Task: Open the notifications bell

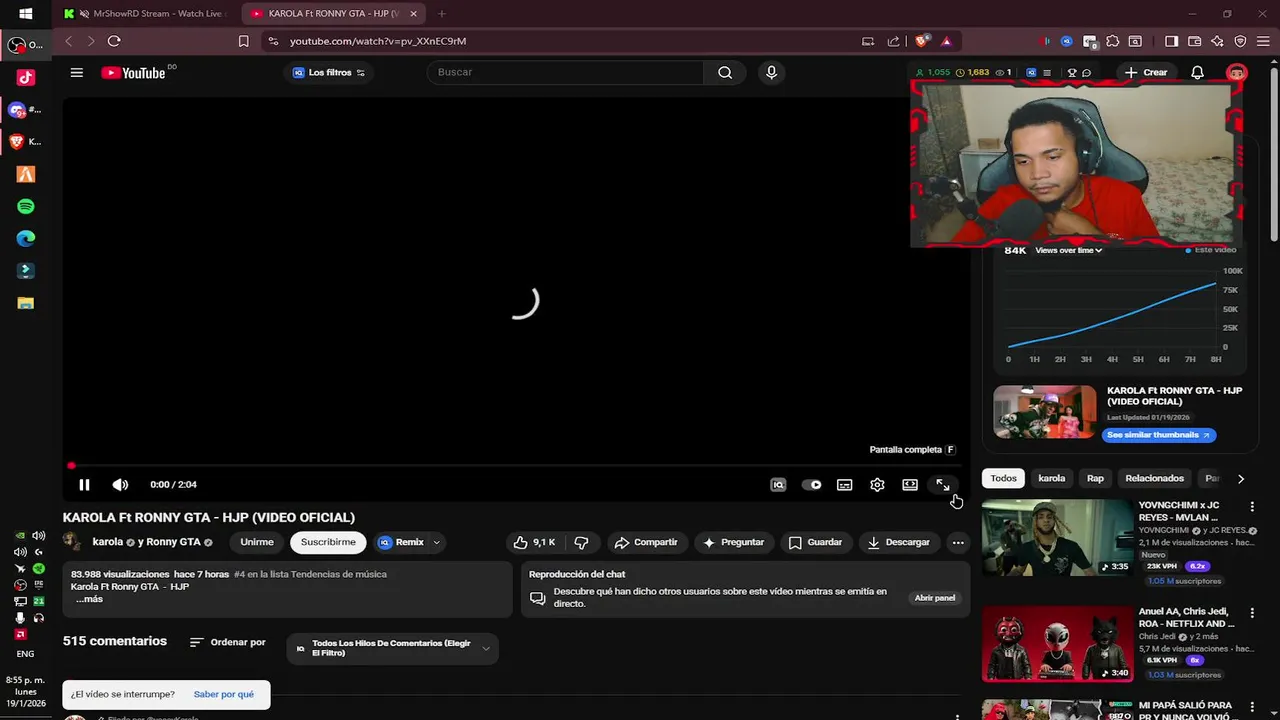Action: click(x=1197, y=72)
